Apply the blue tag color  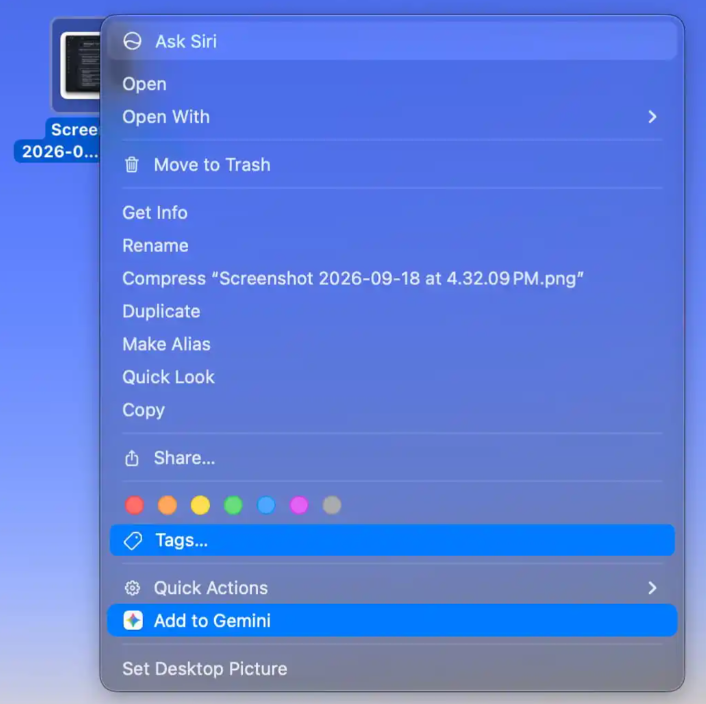266,505
